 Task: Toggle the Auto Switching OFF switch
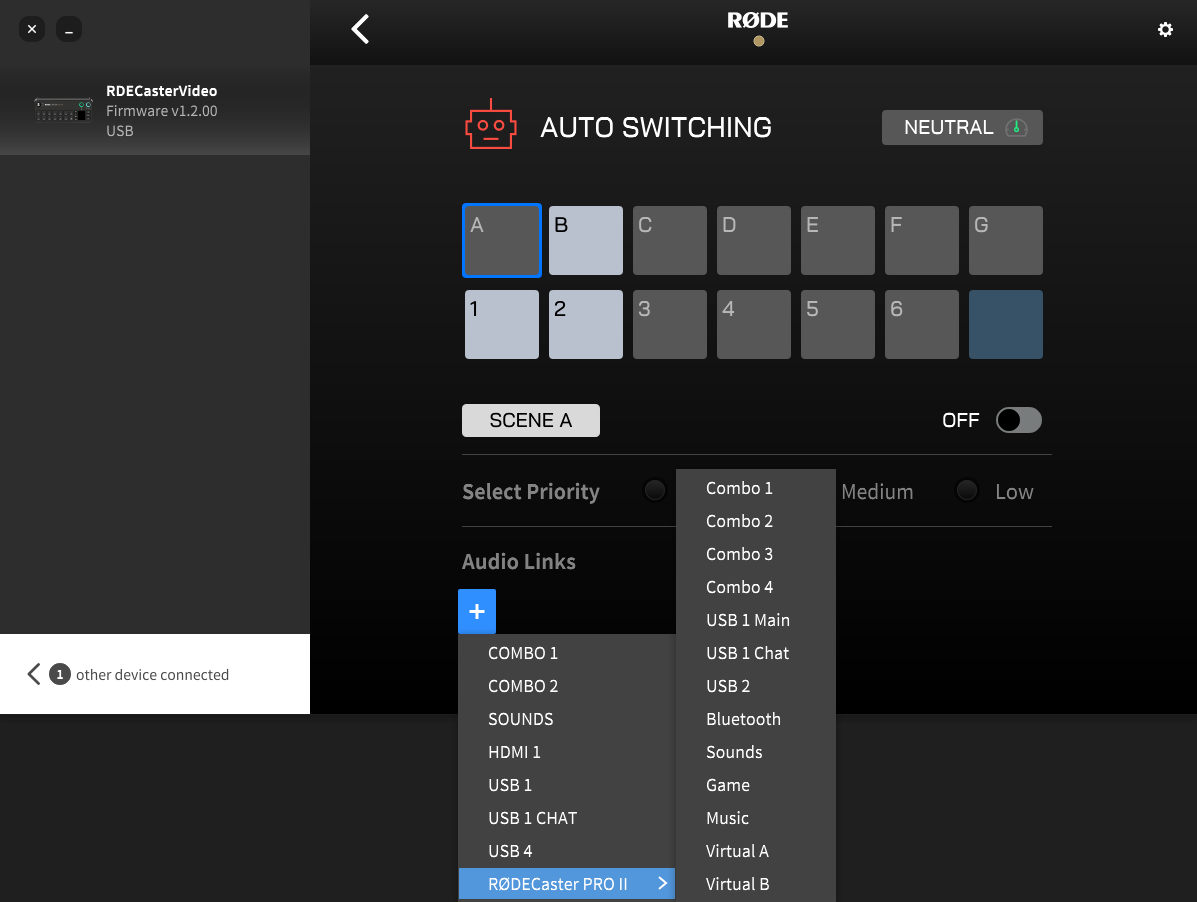click(1018, 420)
